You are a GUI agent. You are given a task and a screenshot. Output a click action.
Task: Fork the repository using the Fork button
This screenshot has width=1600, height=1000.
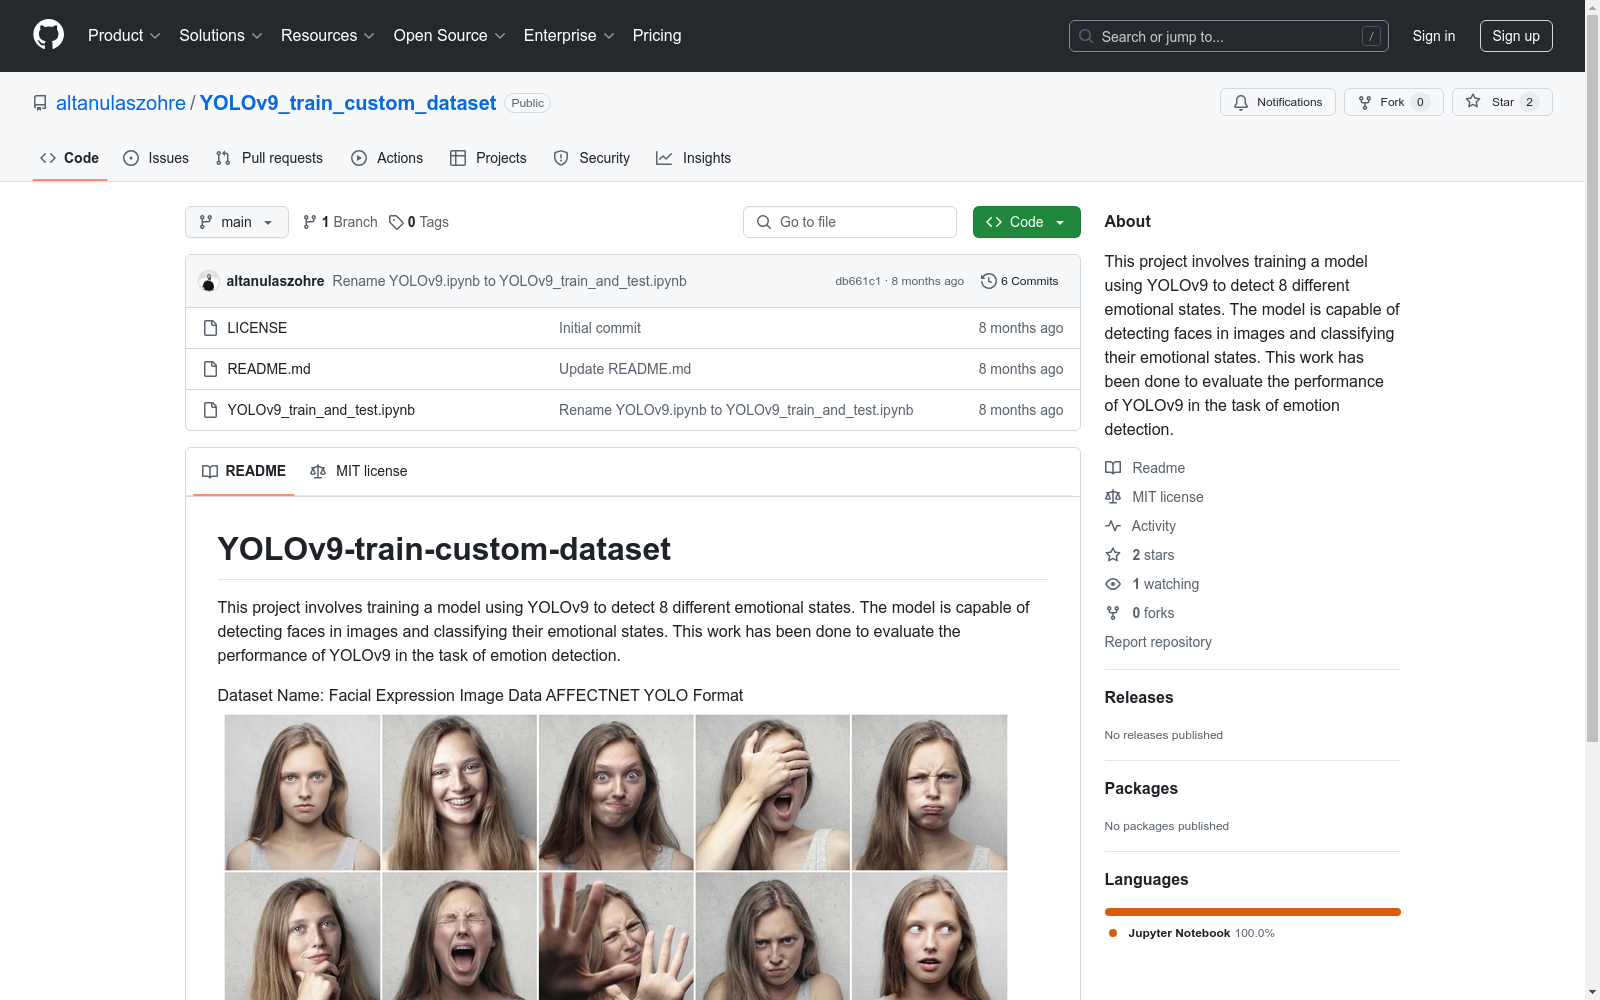pyautogui.click(x=1393, y=102)
